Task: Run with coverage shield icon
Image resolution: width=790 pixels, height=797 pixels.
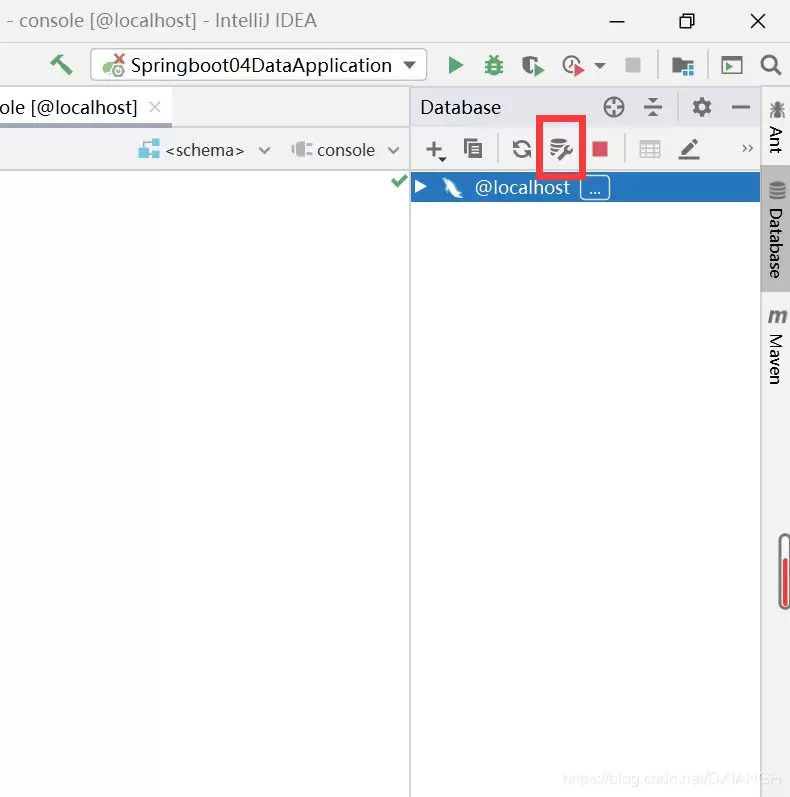Action: click(x=532, y=65)
